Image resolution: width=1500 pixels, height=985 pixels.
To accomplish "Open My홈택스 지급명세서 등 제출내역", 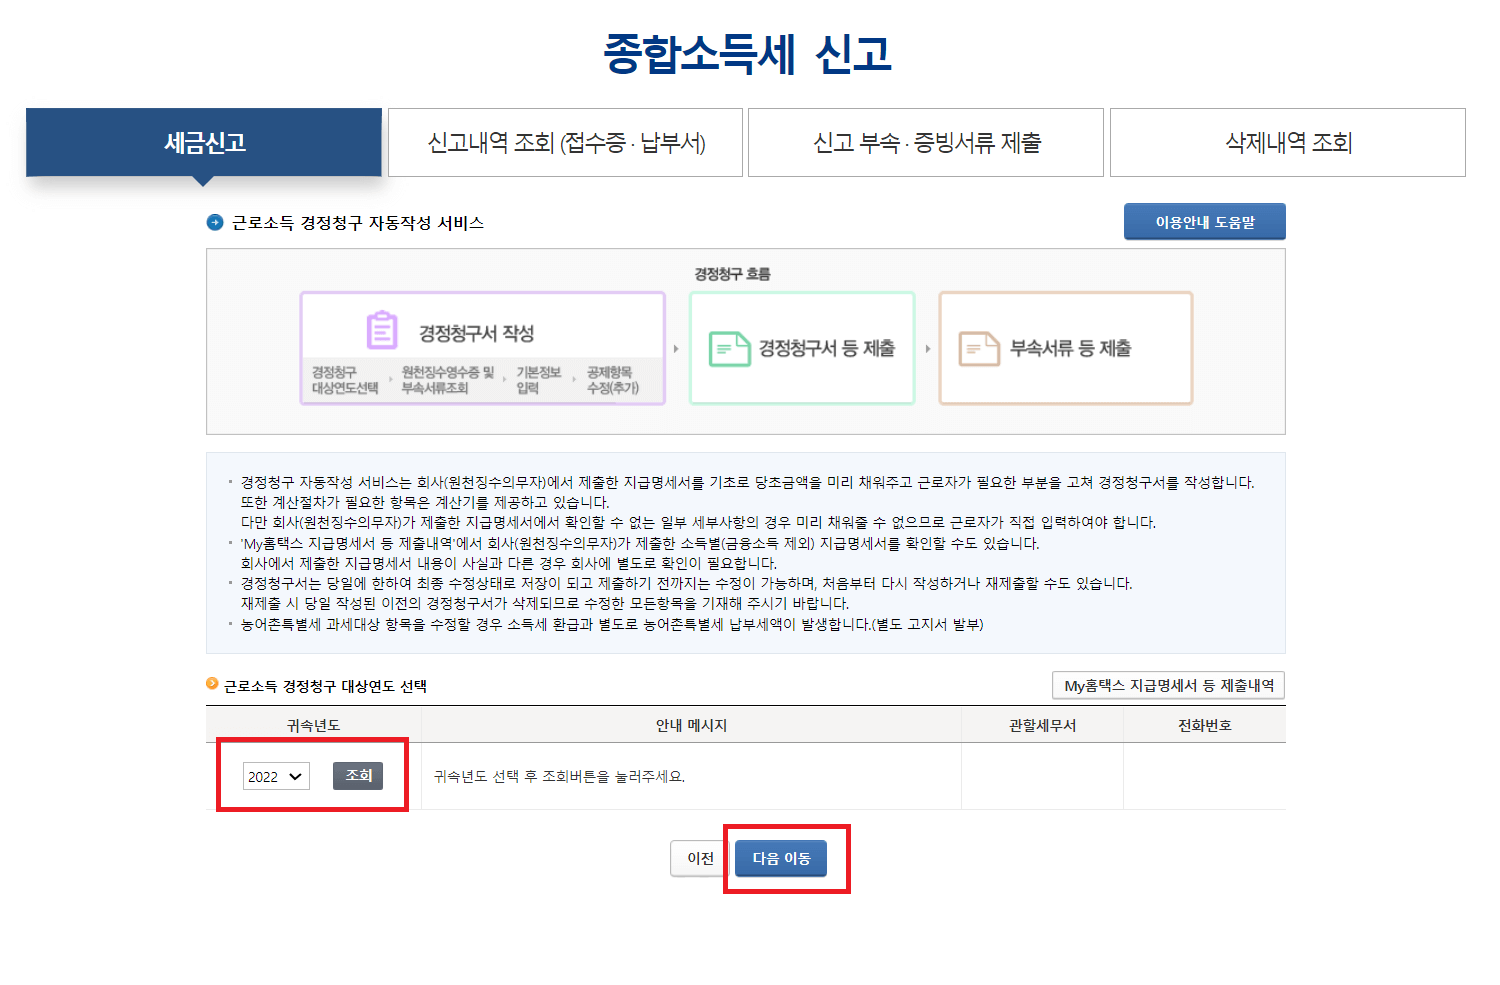I will coord(1168,685).
